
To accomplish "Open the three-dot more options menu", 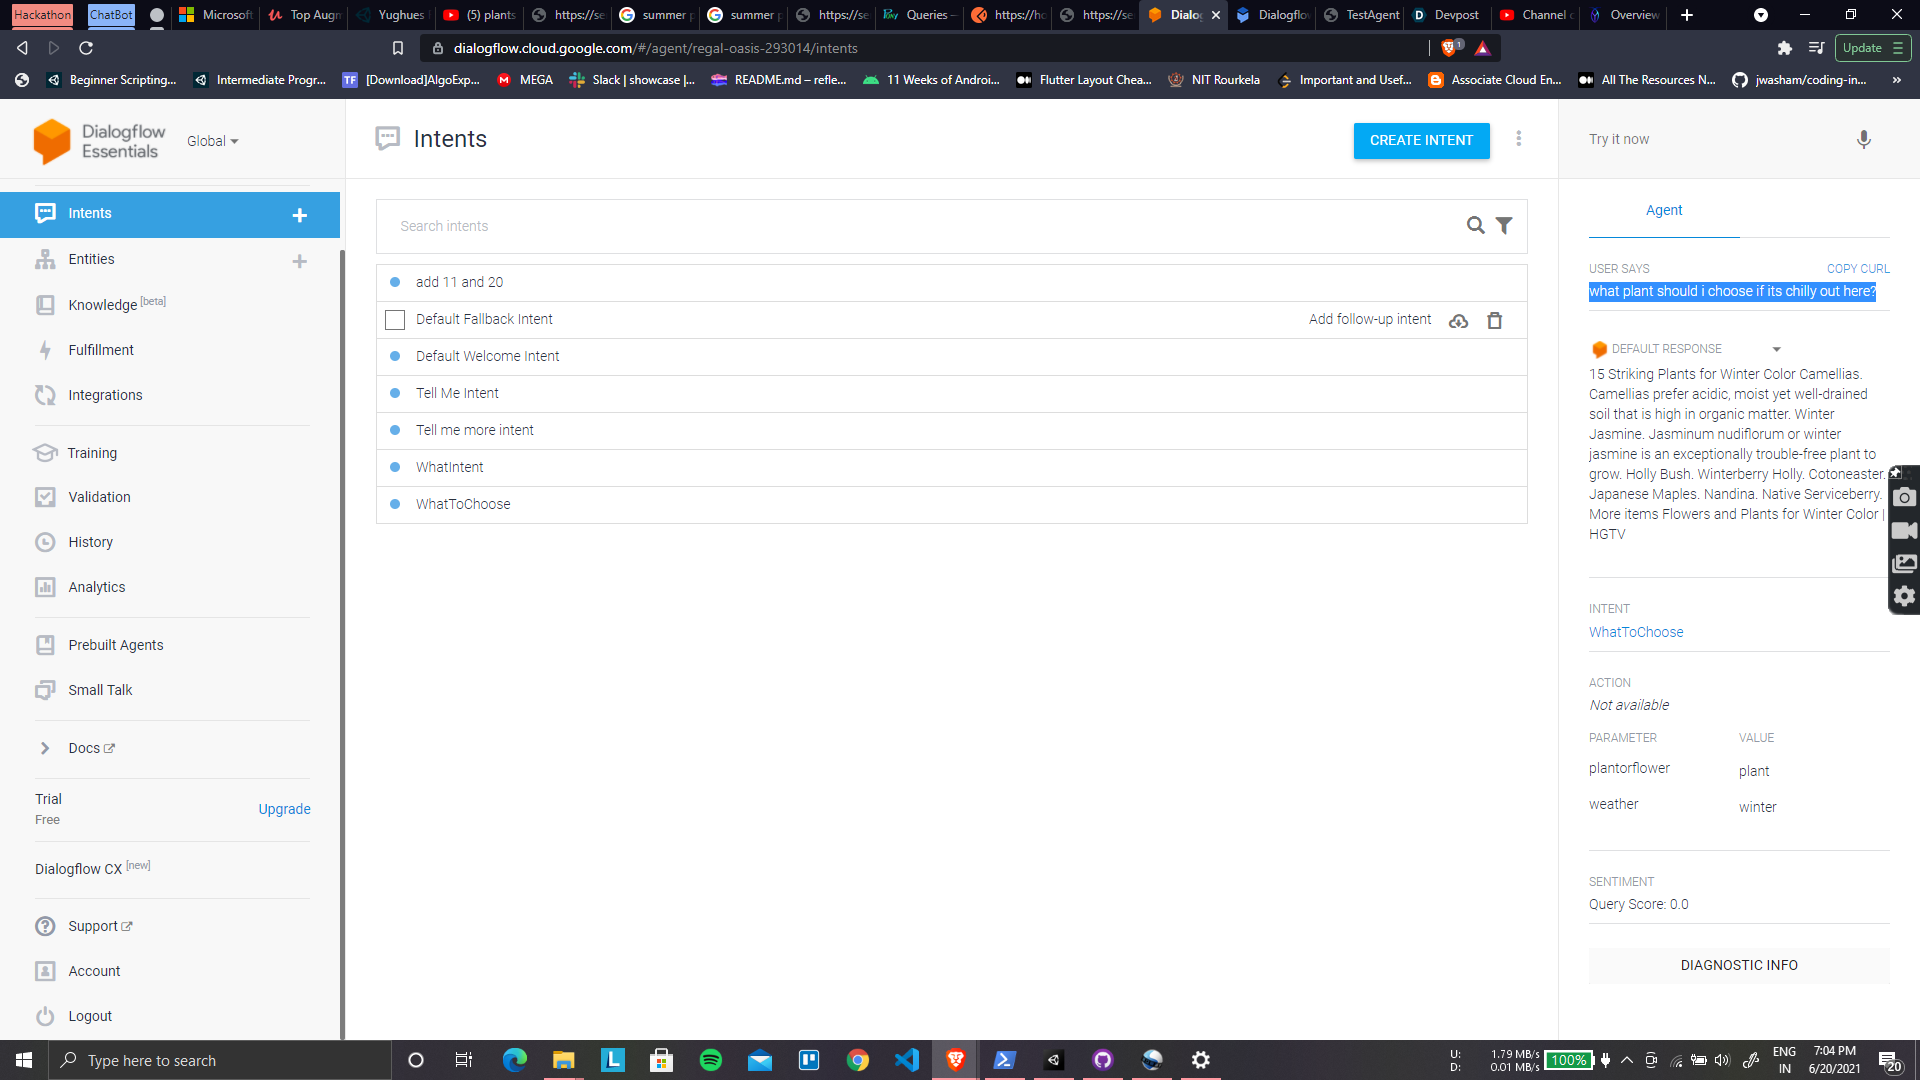I will (x=1518, y=139).
